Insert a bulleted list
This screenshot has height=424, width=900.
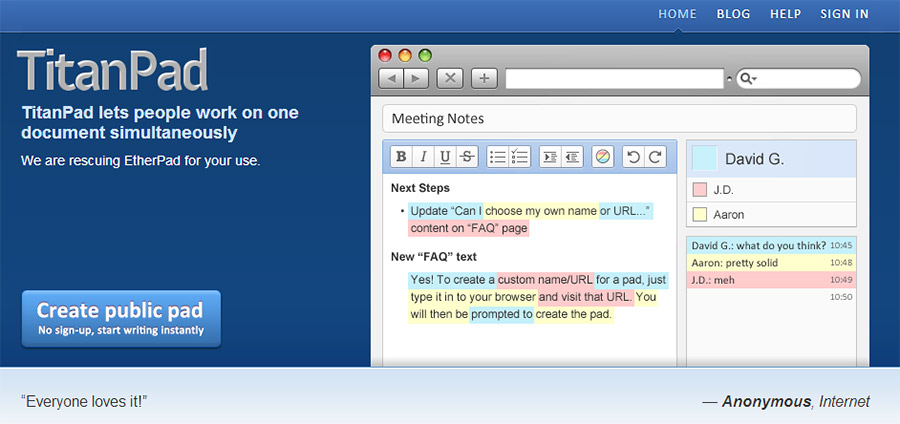498,157
